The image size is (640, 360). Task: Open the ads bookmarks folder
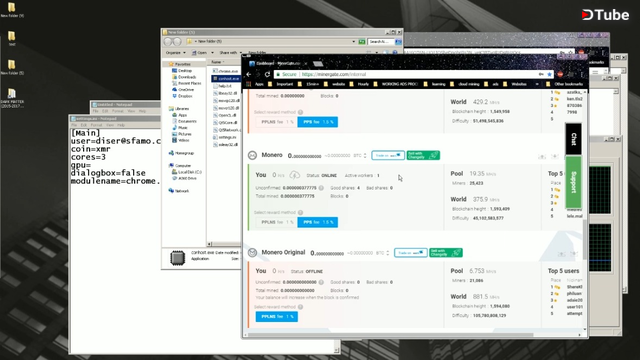(x=491, y=84)
